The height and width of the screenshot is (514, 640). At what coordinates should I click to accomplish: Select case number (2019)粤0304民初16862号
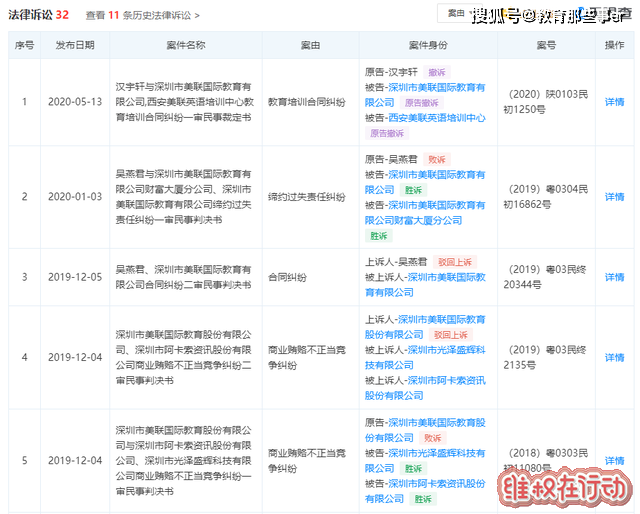click(546, 197)
